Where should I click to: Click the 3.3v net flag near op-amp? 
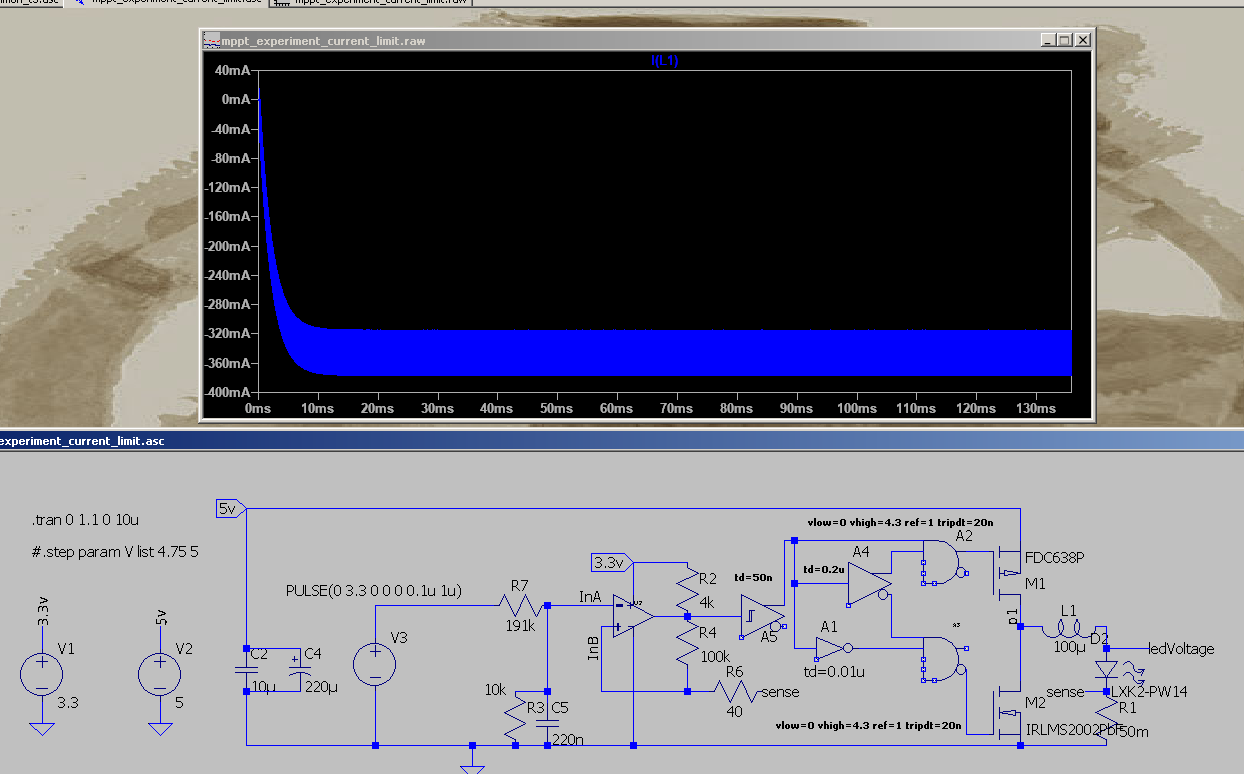click(612, 562)
